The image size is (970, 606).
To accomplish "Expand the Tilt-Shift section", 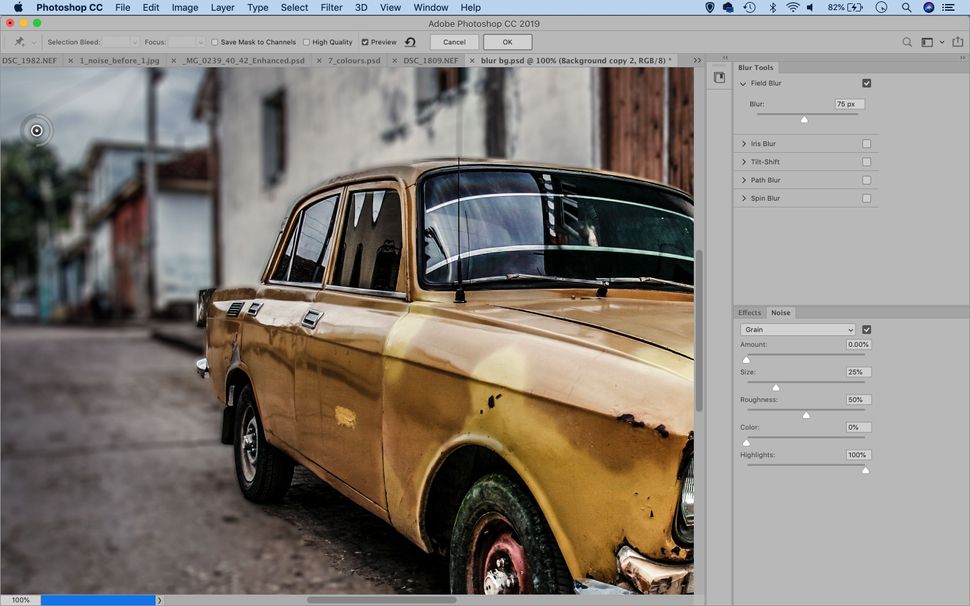I will click(743, 161).
